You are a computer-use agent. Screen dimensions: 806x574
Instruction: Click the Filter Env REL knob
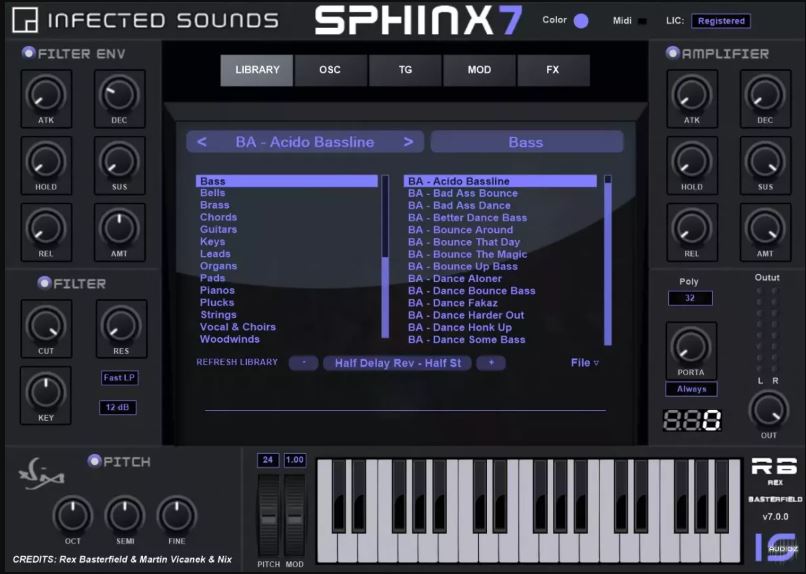46,228
